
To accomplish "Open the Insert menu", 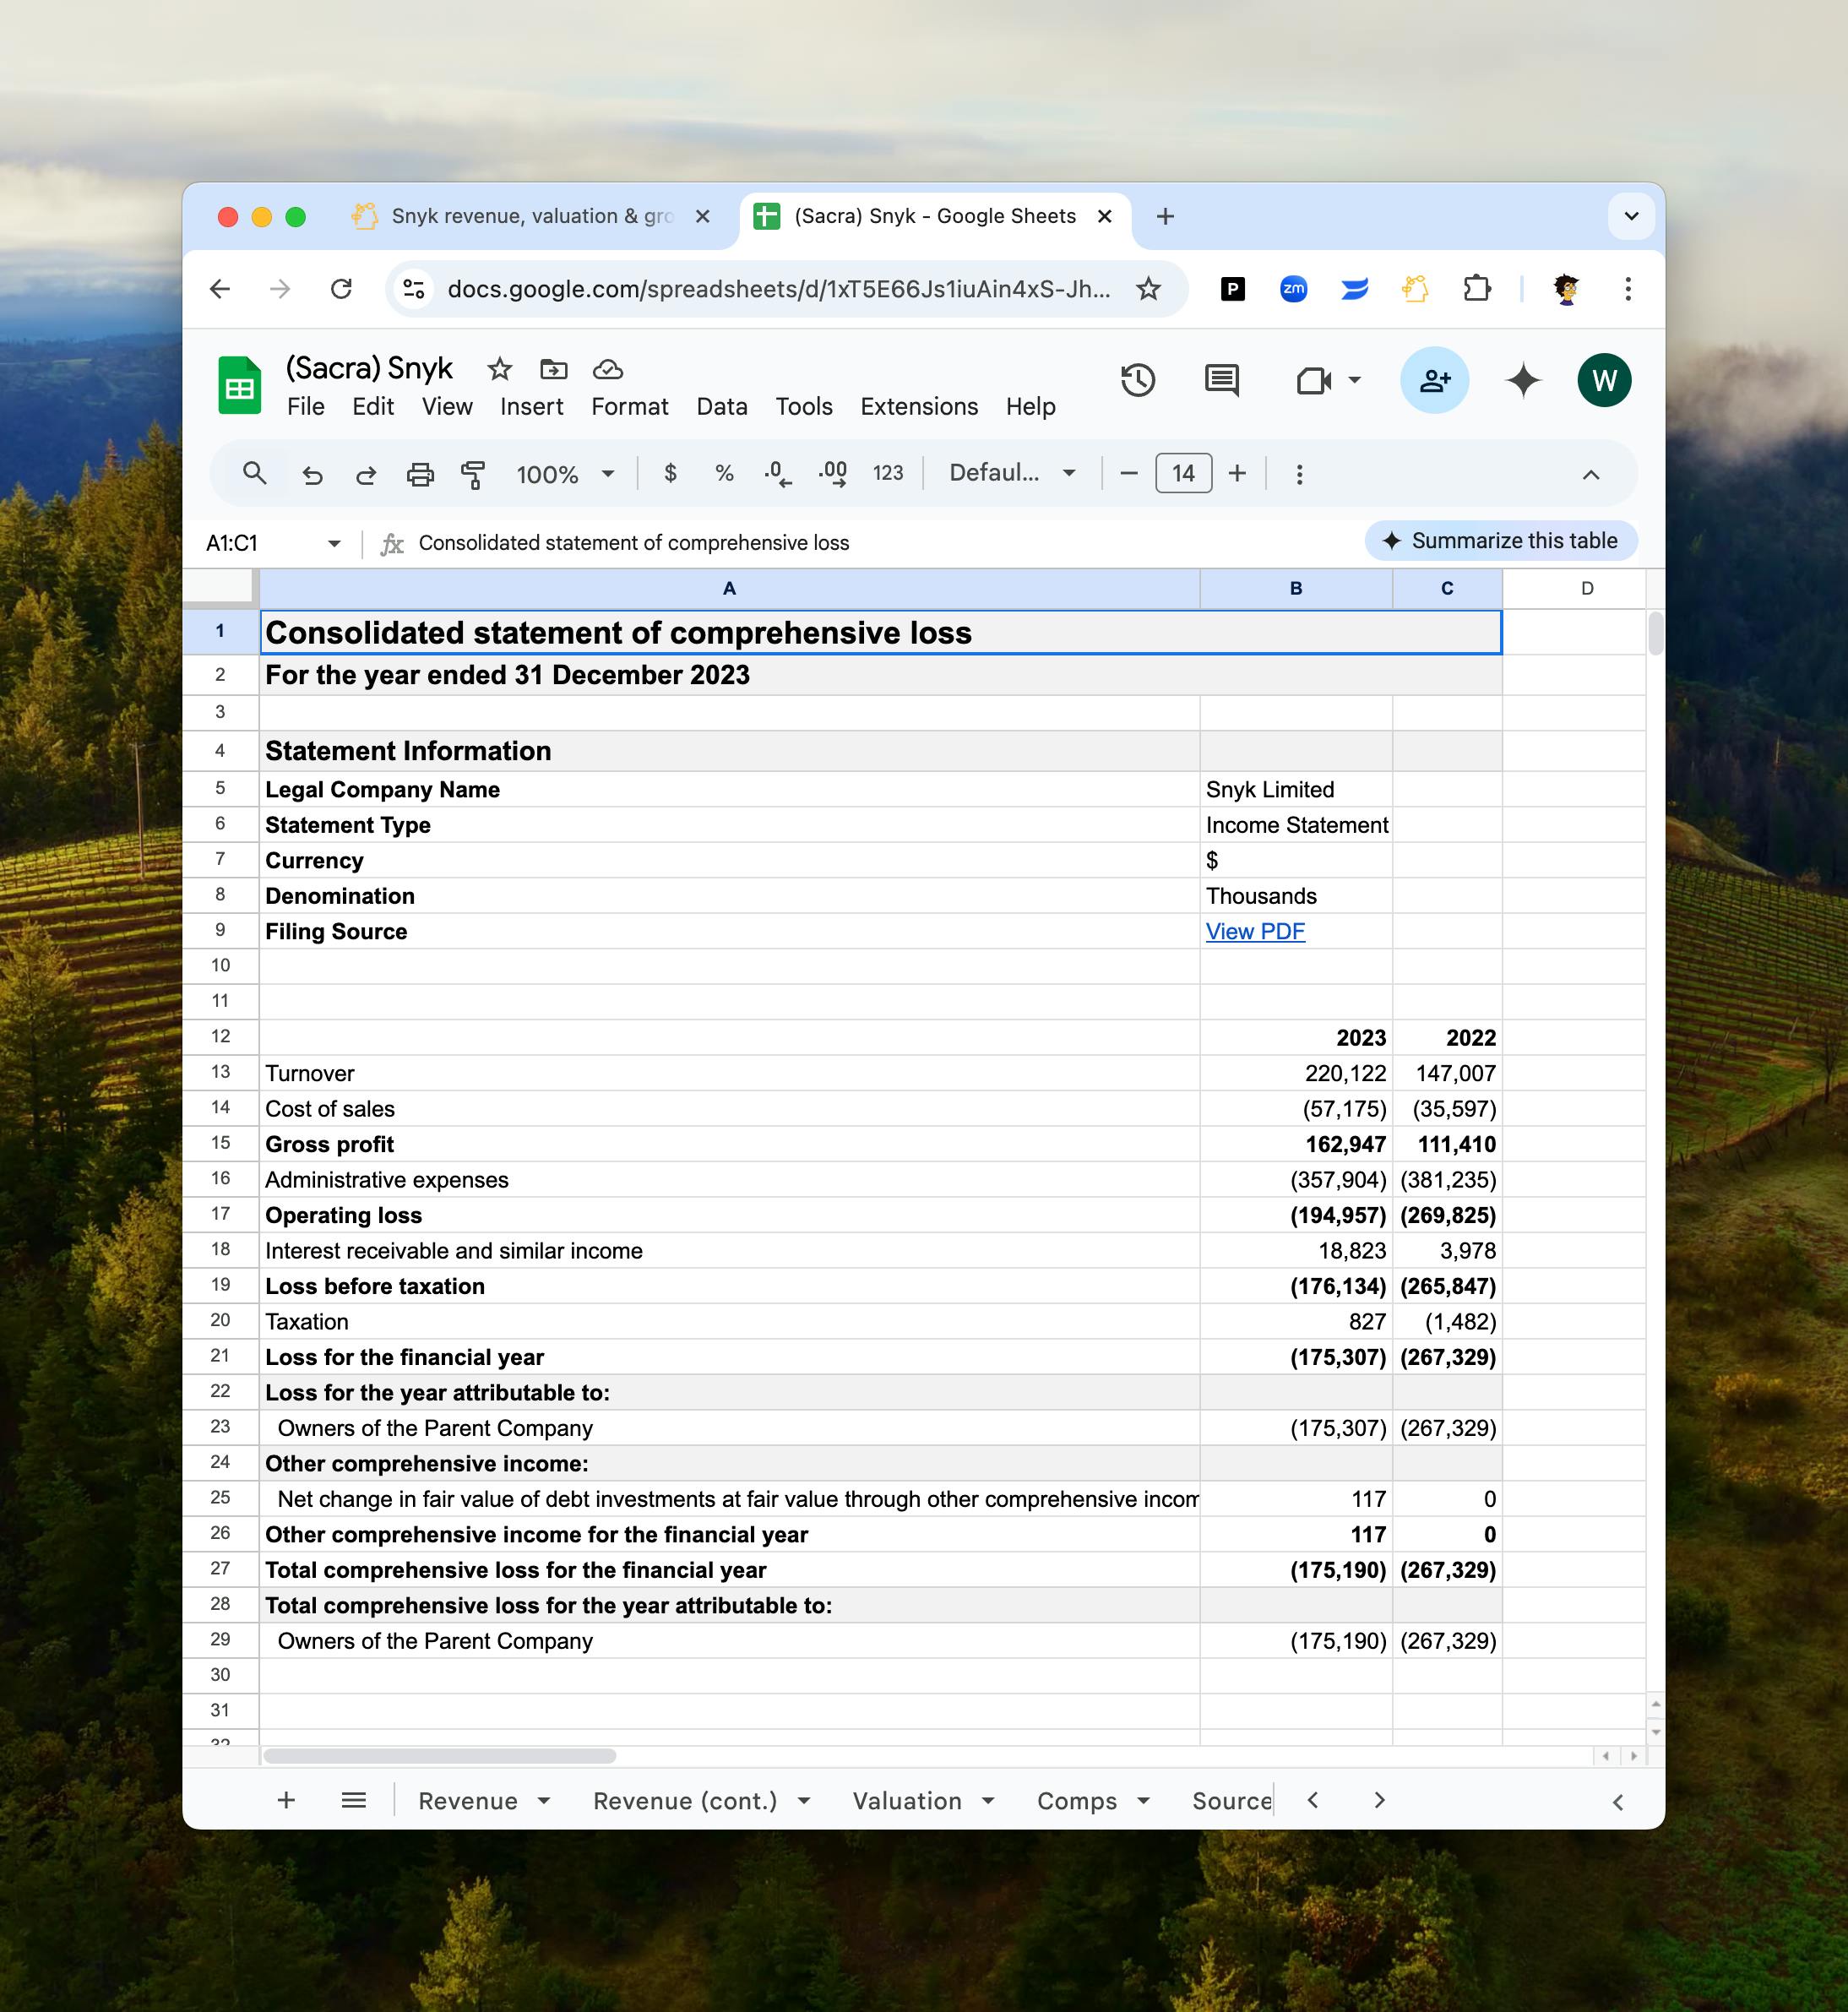I will [x=532, y=407].
